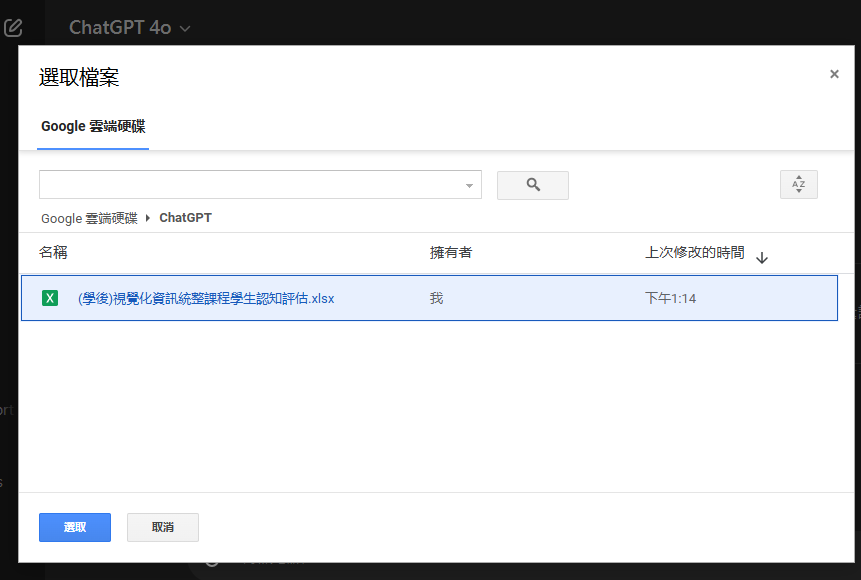Sort by 上次修改的時間 column header

pyautogui.click(x=695, y=252)
